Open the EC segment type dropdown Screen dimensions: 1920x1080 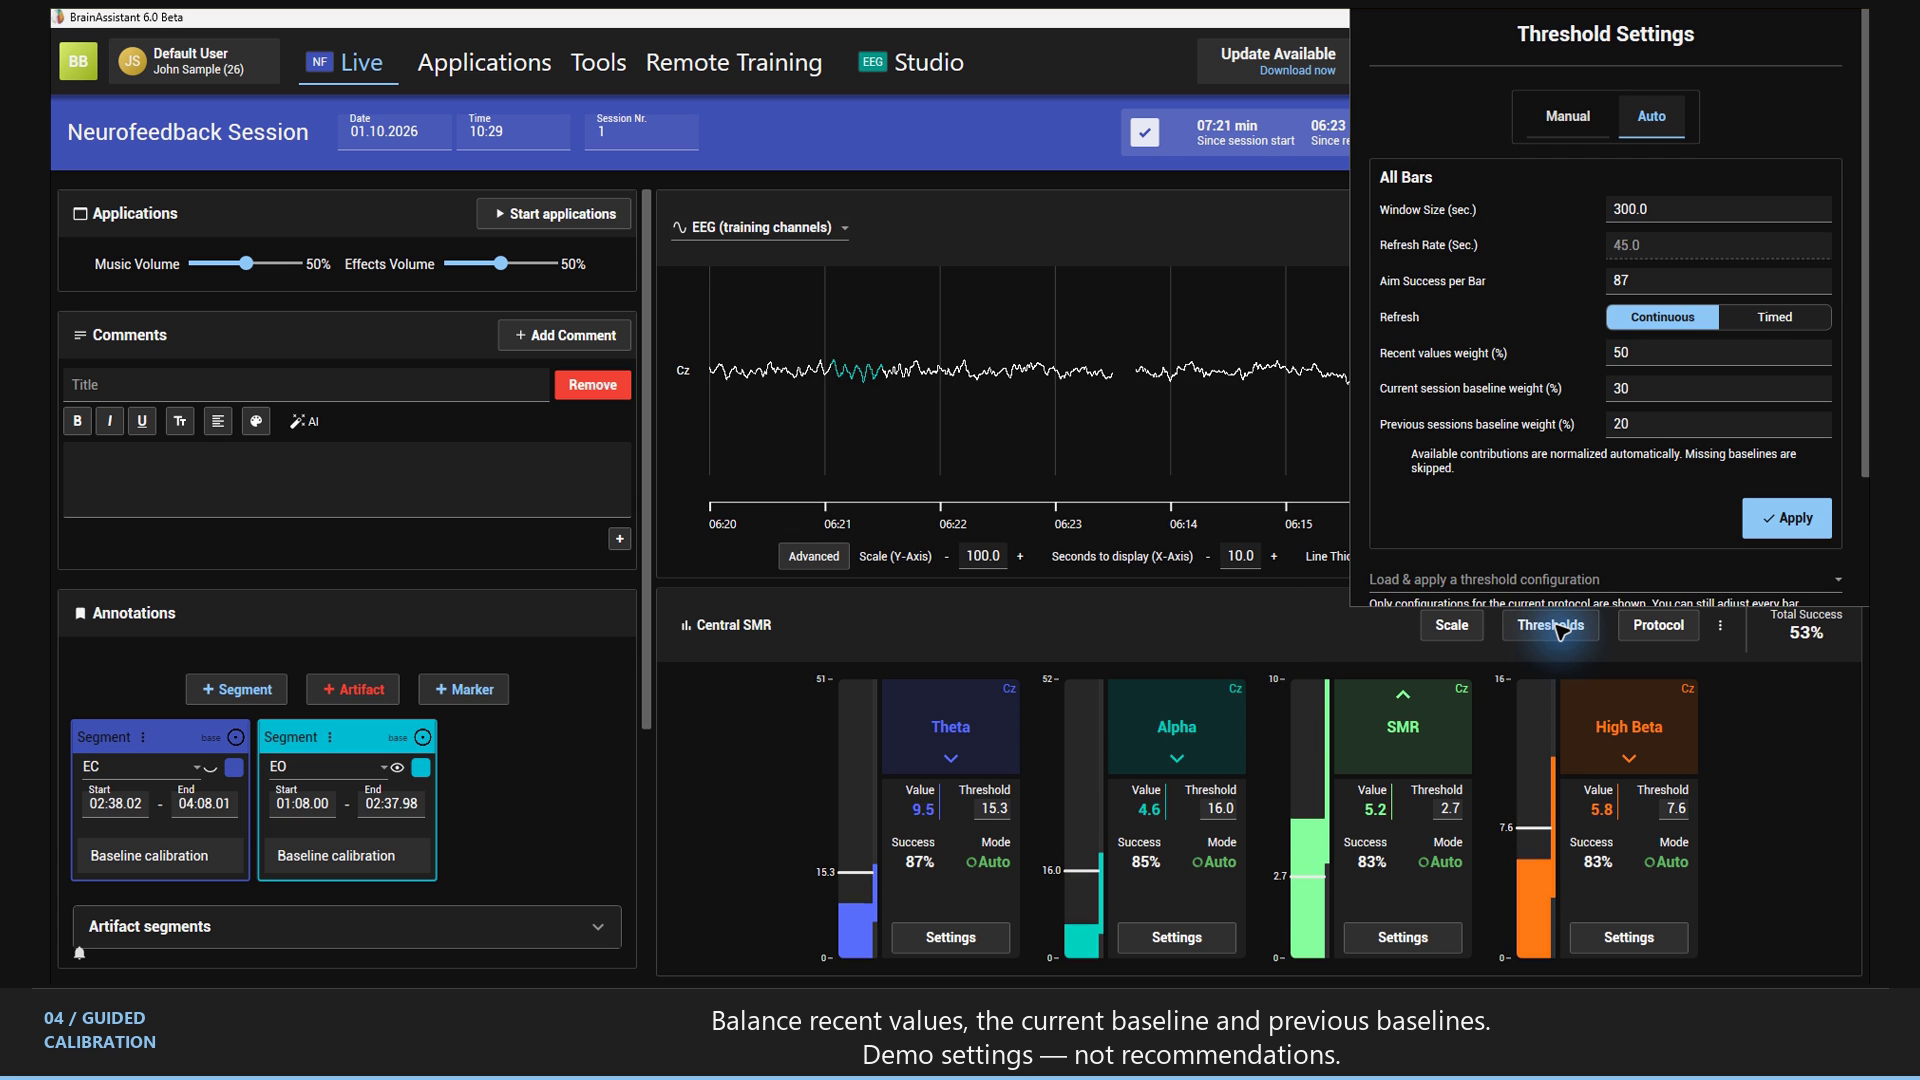[x=140, y=767]
